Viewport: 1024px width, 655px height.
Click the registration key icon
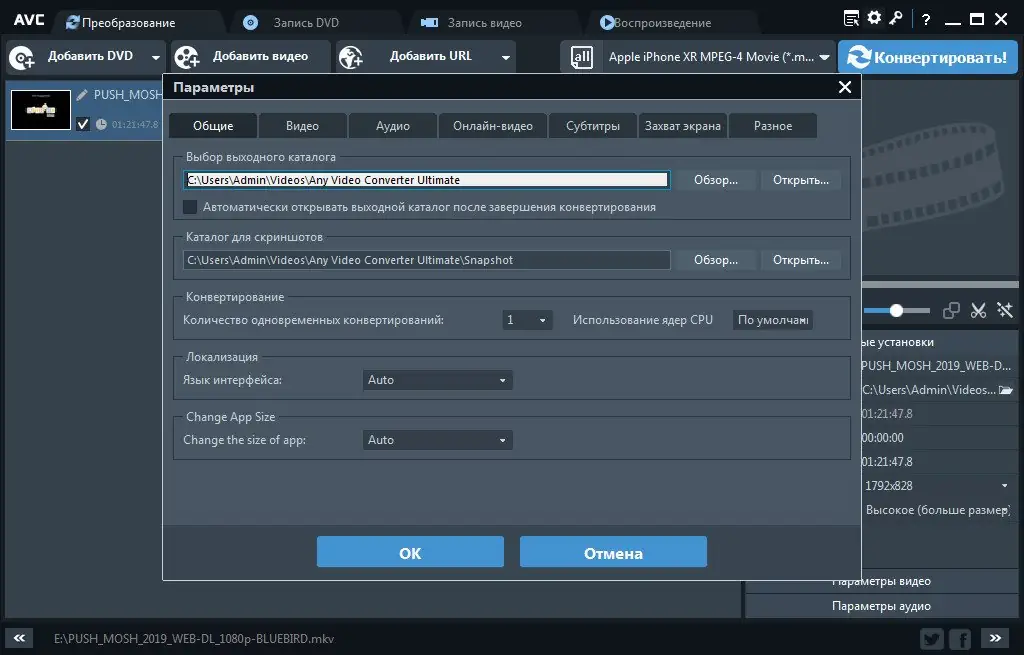[x=896, y=18]
